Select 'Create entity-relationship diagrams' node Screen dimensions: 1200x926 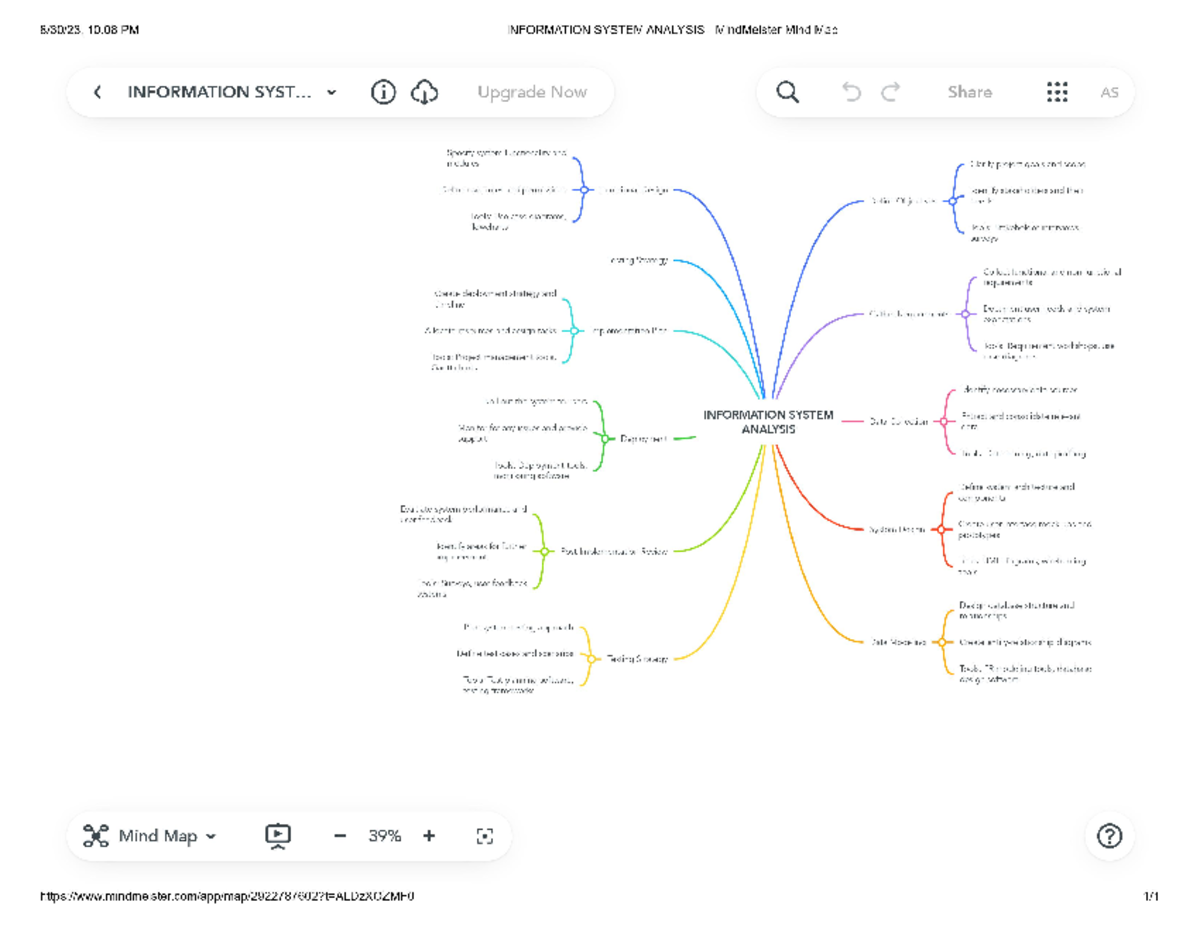tap(1024, 642)
